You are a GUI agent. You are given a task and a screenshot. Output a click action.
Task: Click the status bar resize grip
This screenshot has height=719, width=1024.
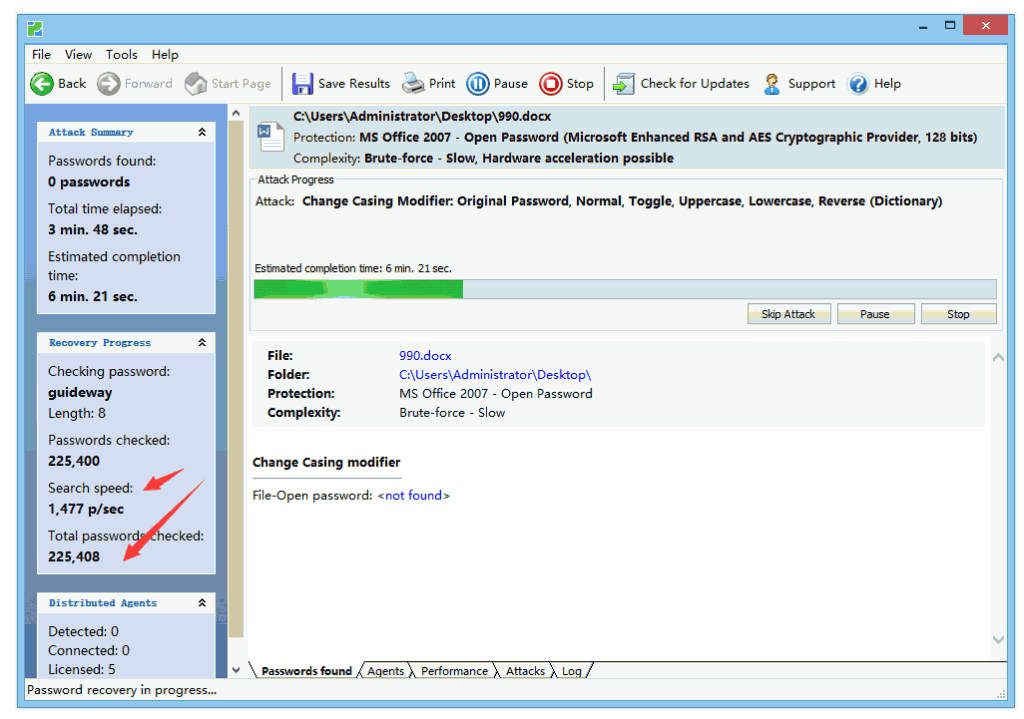1001,694
